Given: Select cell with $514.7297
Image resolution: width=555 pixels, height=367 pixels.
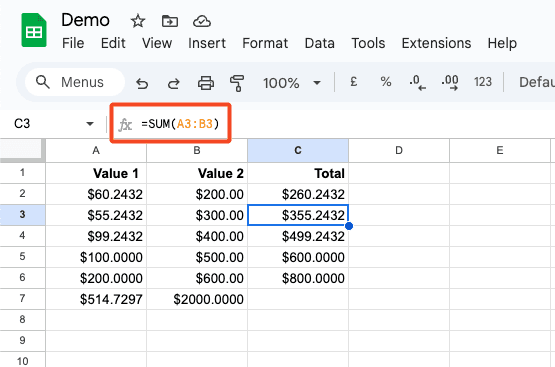Looking at the screenshot, I should coord(96,299).
